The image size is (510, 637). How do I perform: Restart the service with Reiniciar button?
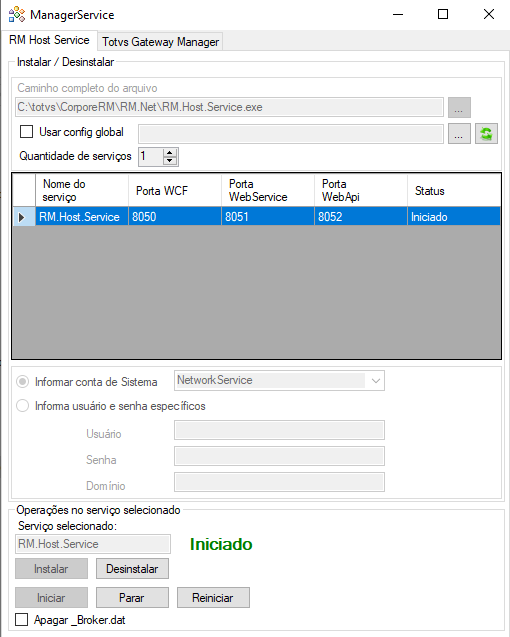click(x=213, y=598)
